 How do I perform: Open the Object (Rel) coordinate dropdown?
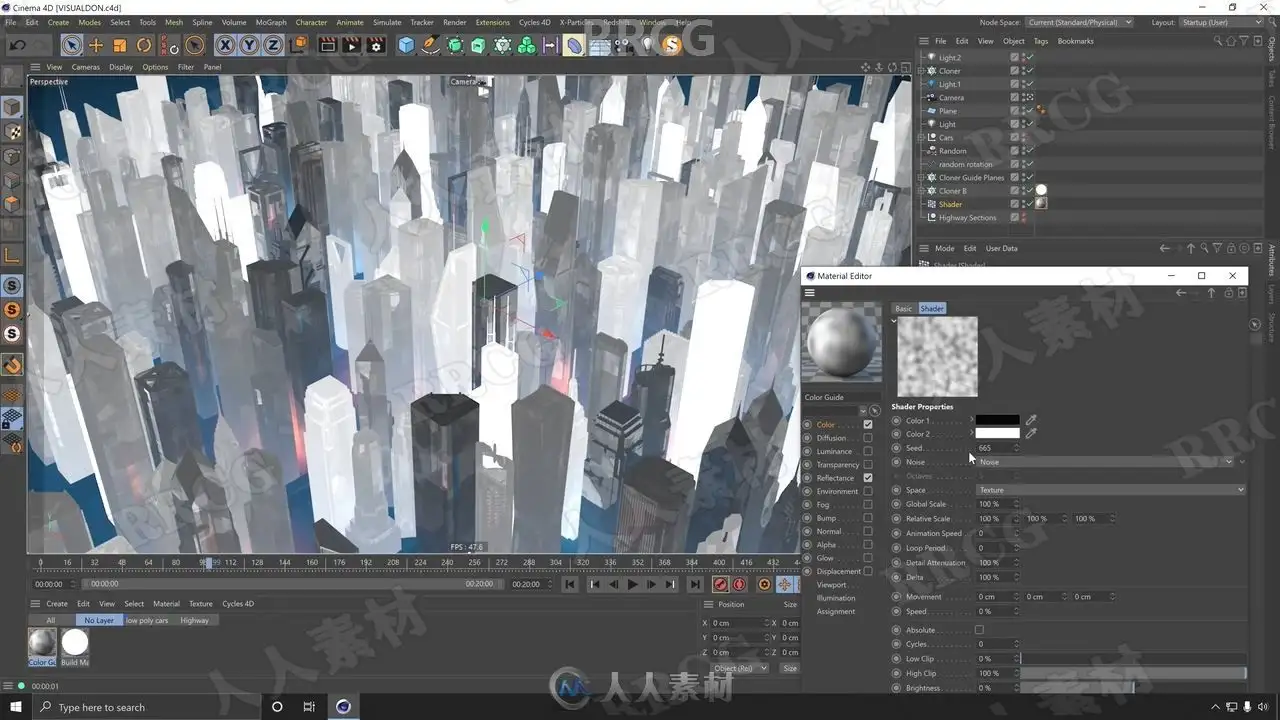point(739,668)
